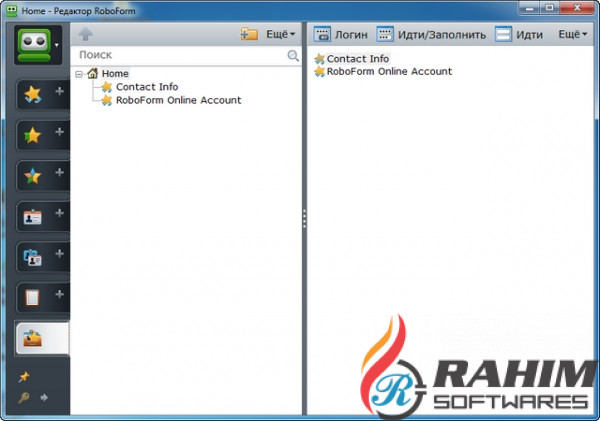Create a new folder via folder icon

[249, 34]
